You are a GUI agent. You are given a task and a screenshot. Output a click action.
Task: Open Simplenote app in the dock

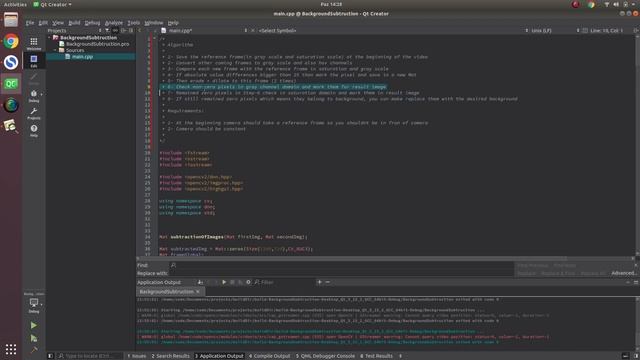pyautogui.click(x=11, y=62)
